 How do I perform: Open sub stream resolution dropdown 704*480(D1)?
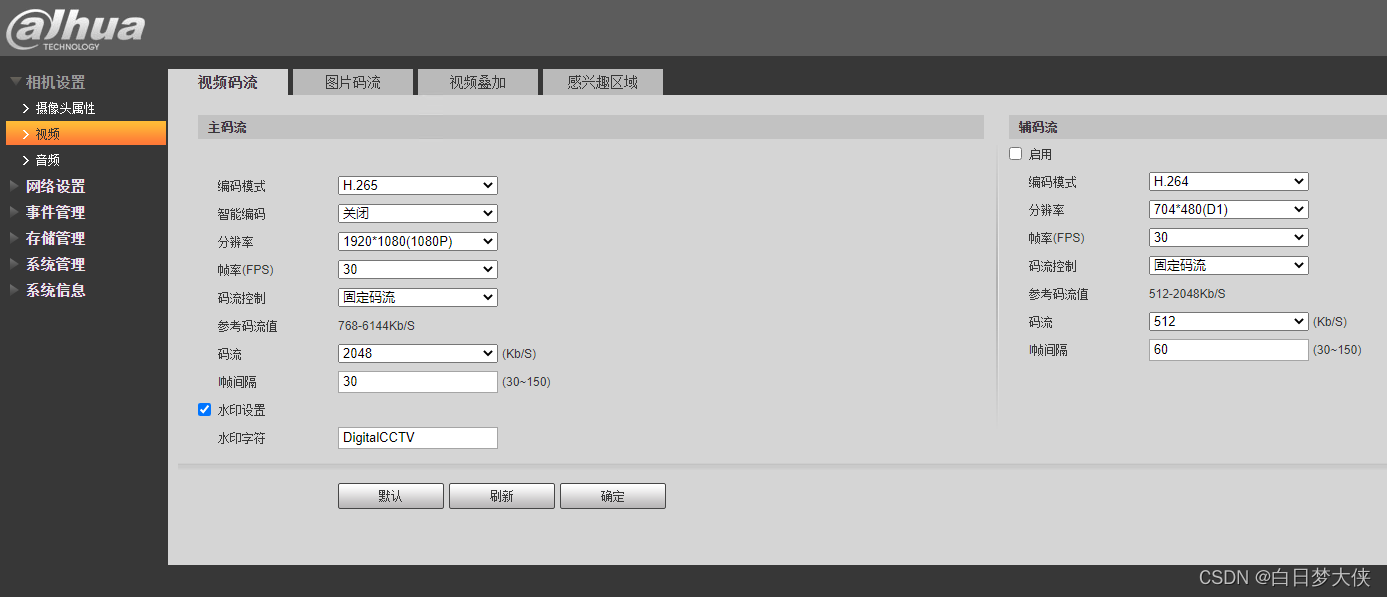pos(1229,209)
